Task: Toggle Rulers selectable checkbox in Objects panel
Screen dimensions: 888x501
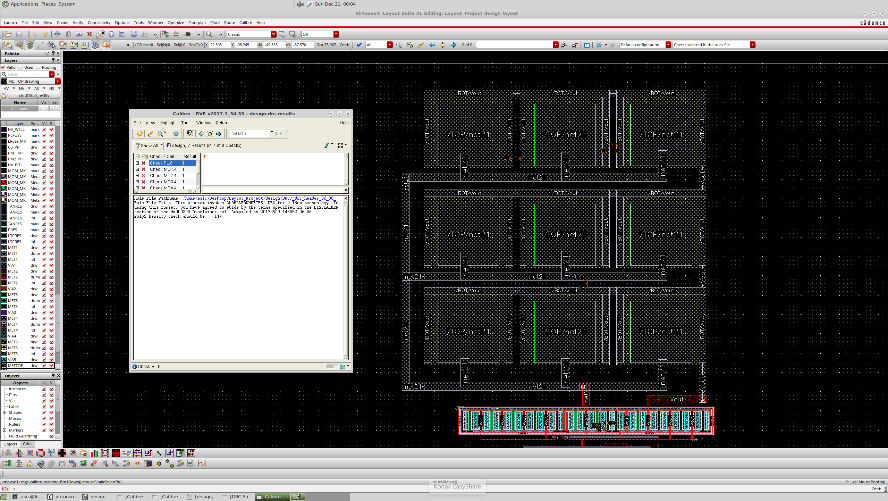Action: coord(52,425)
